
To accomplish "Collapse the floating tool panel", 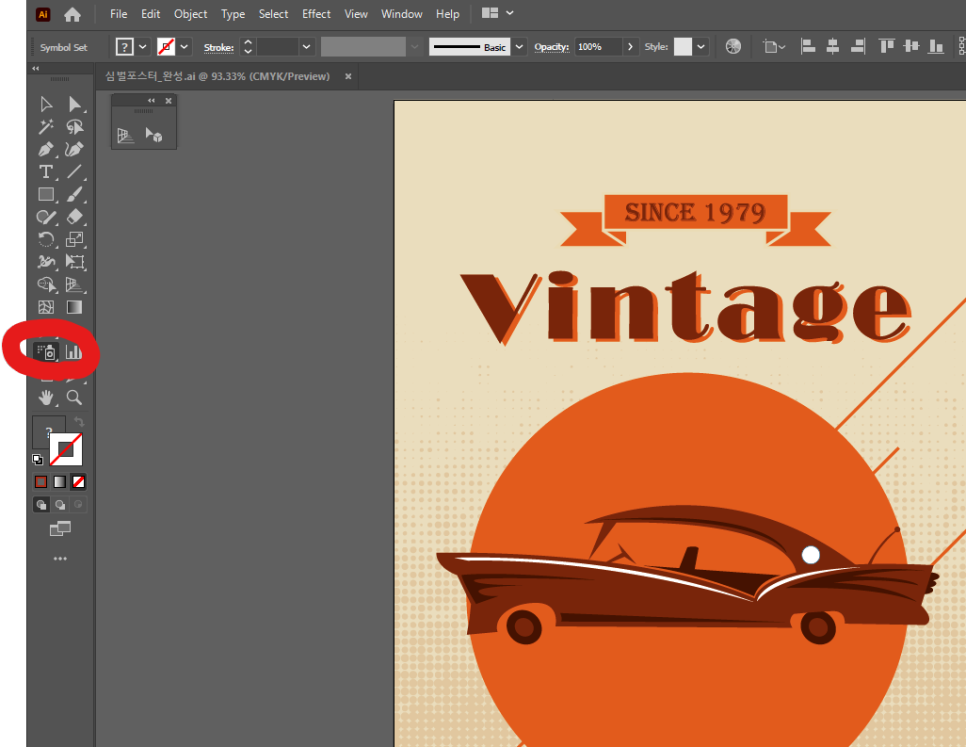I will pos(151,100).
